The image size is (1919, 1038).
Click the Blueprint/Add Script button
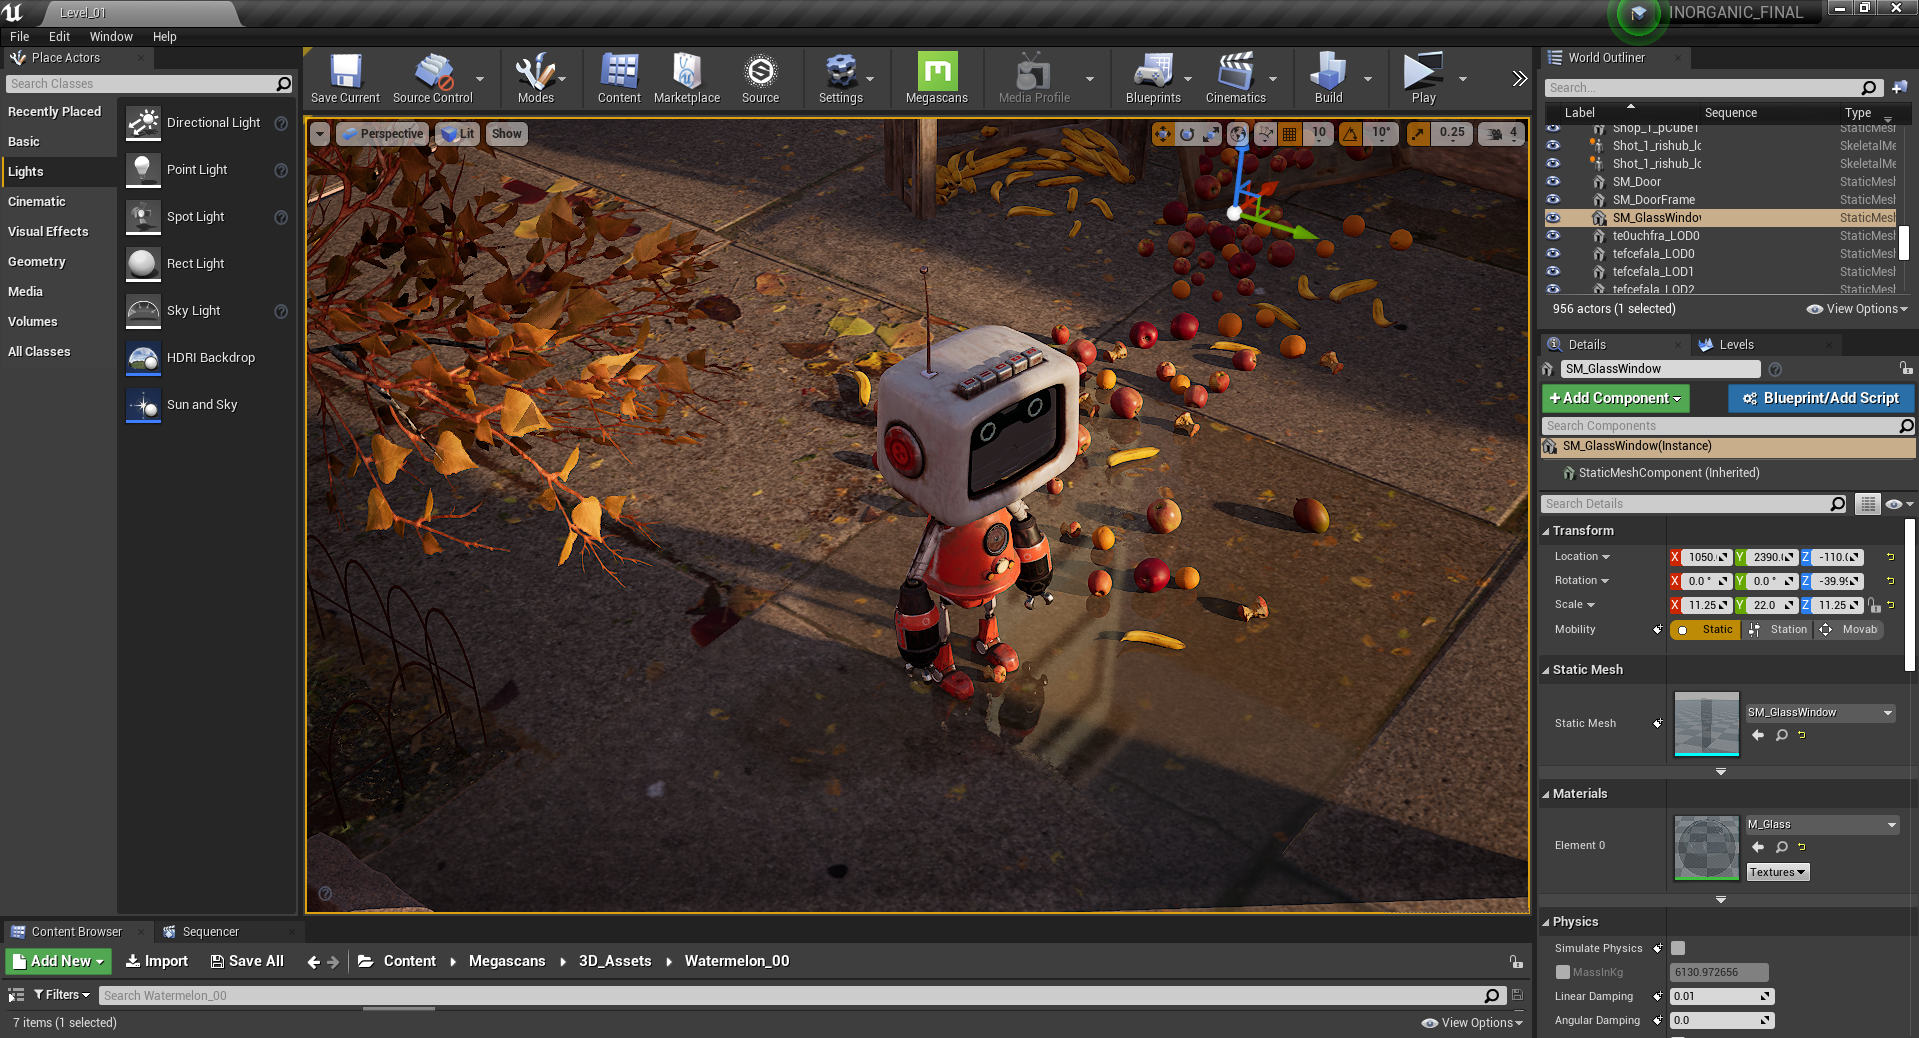pos(1820,398)
